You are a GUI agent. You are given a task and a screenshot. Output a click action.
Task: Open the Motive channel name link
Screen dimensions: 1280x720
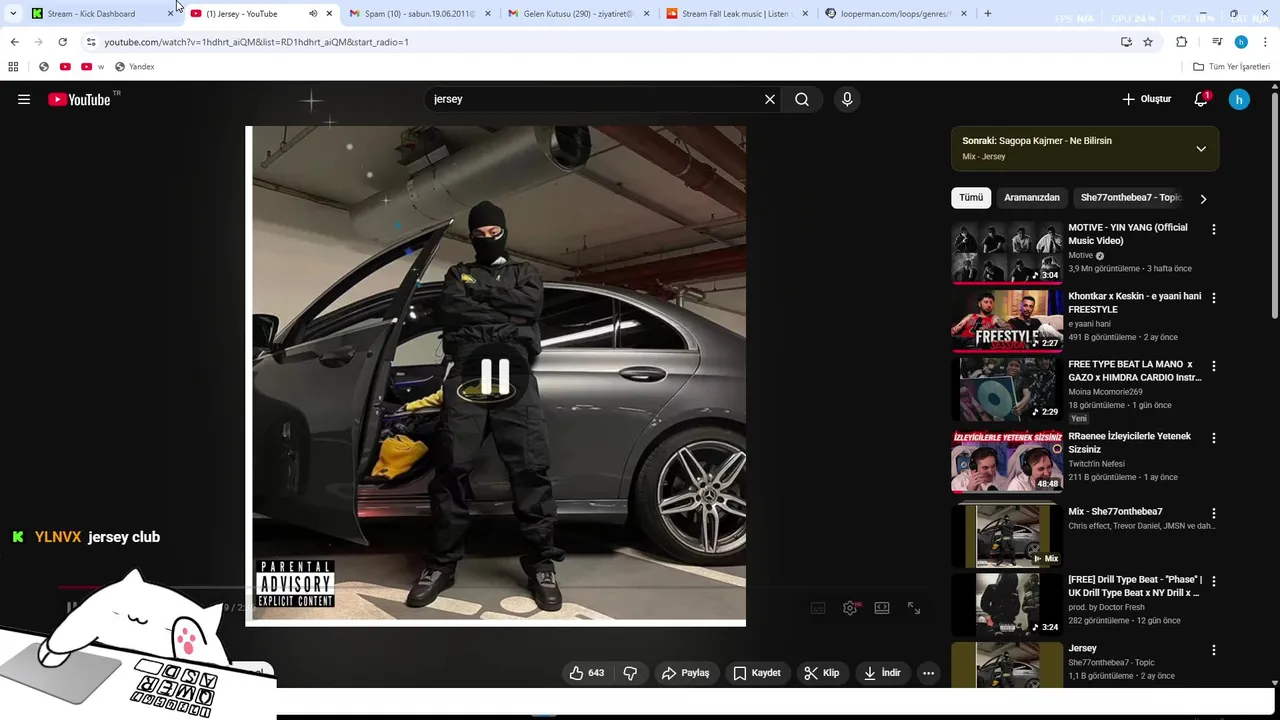point(1081,256)
